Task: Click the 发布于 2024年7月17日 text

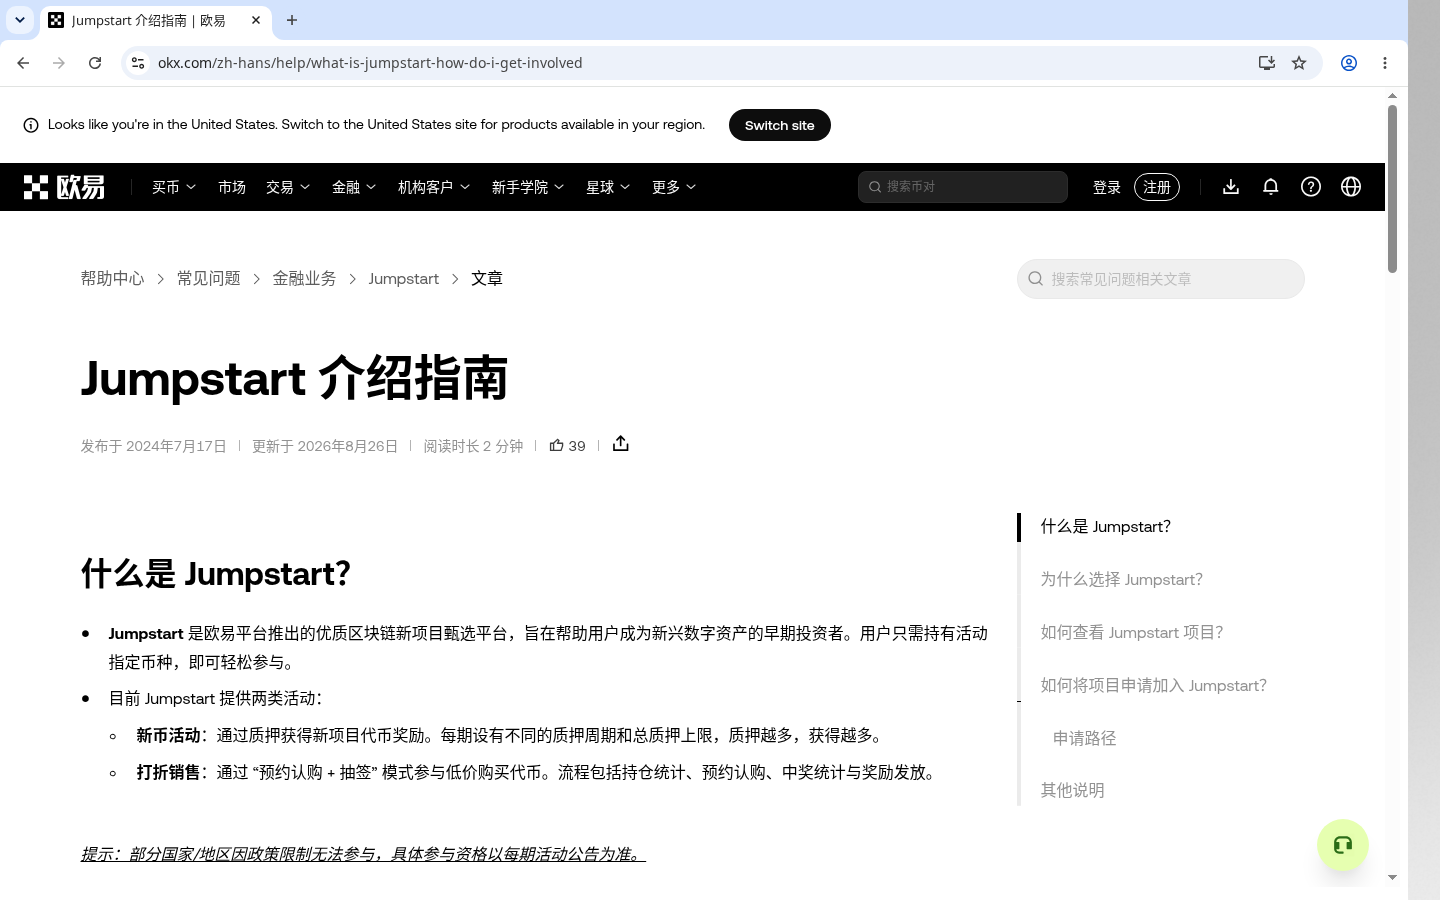Action: point(154,446)
